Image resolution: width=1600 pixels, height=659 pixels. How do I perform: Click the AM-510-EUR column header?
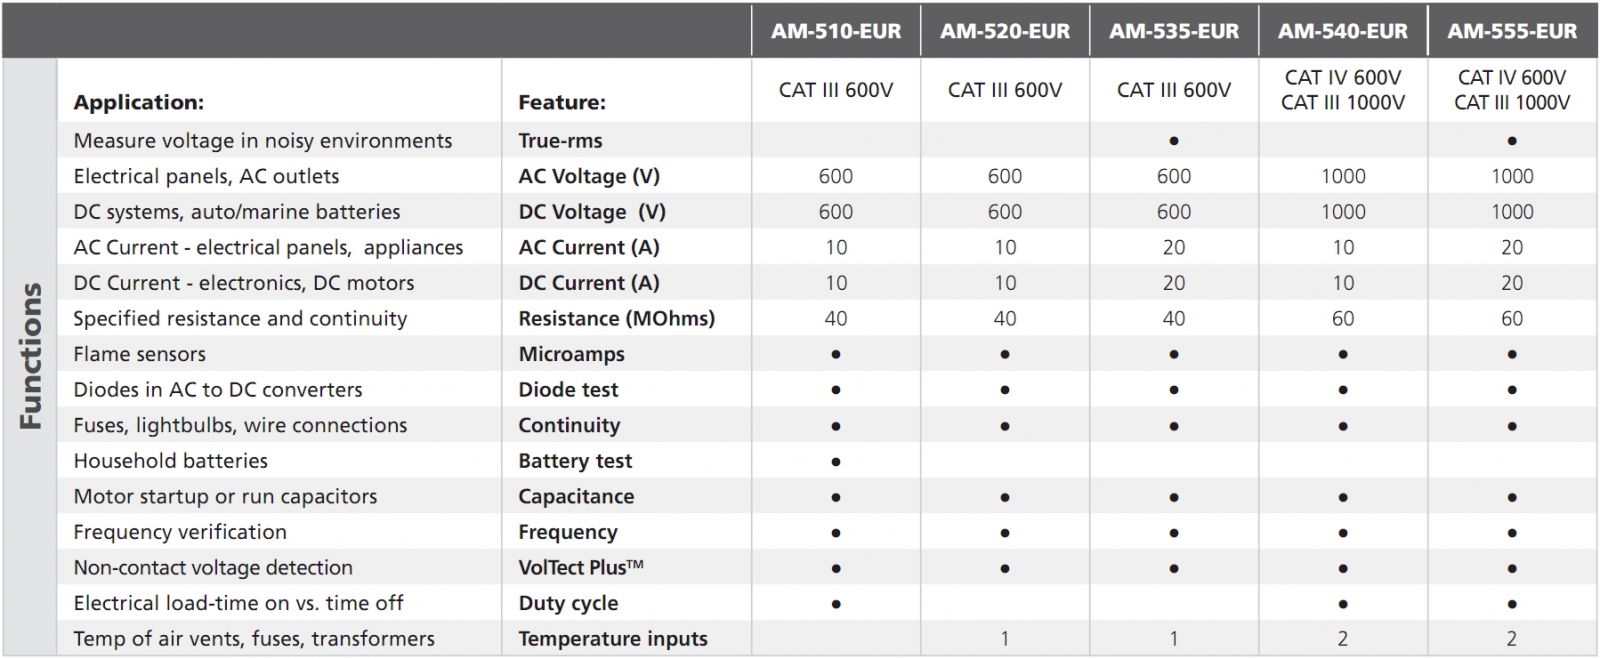[836, 32]
